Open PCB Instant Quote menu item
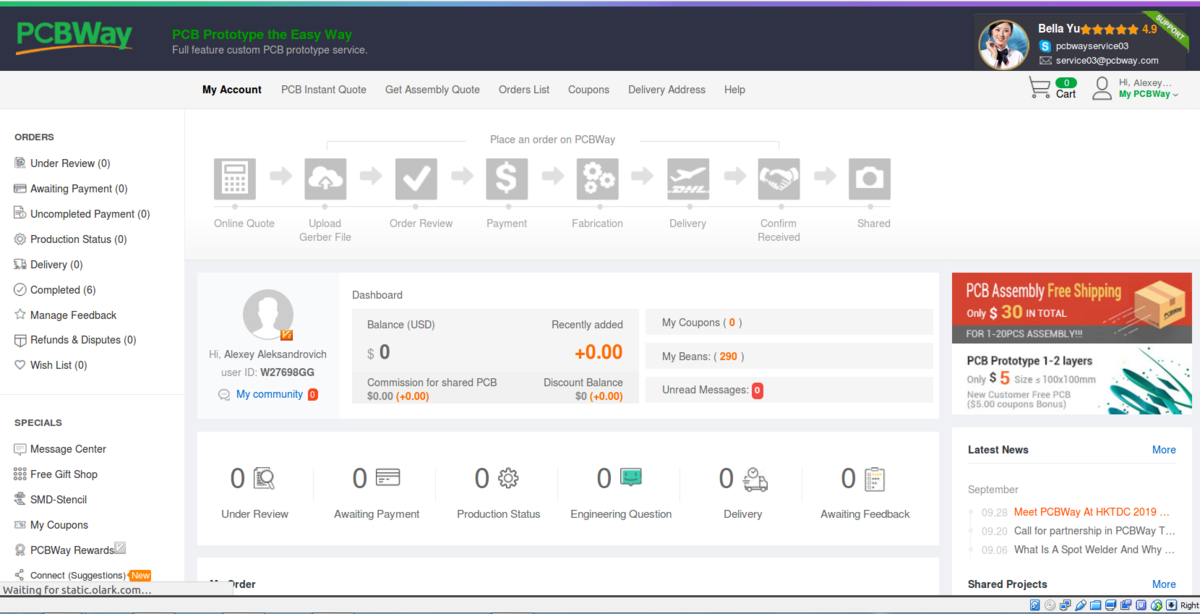Screen dimensions: 1200x614 click(x=324, y=90)
